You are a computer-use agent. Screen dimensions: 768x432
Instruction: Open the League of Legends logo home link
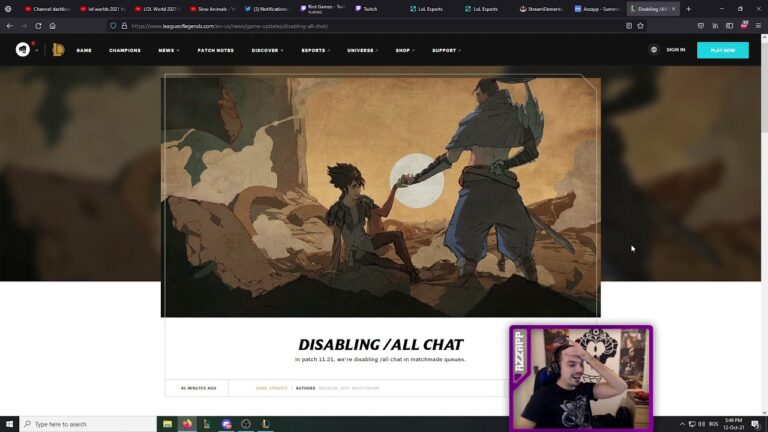pos(58,50)
